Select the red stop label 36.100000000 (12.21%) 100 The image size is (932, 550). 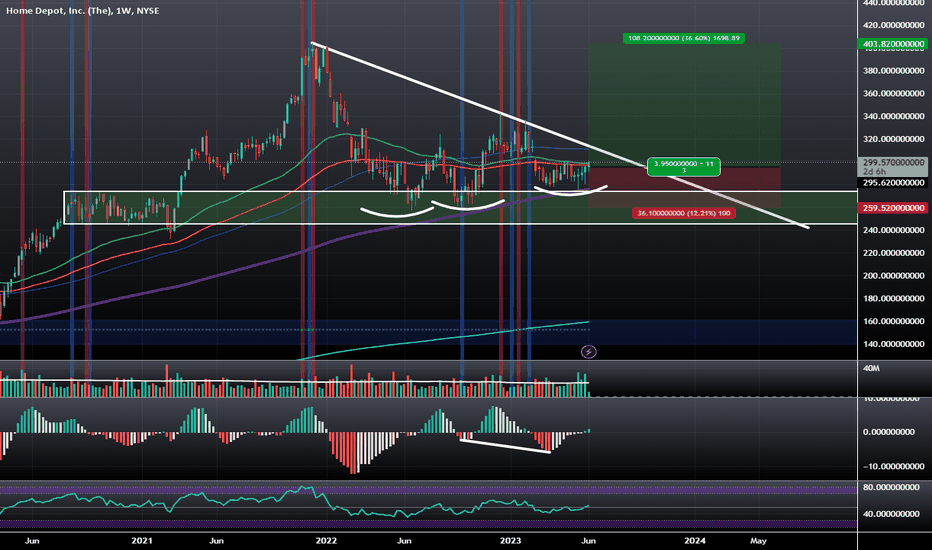[x=684, y=213]
